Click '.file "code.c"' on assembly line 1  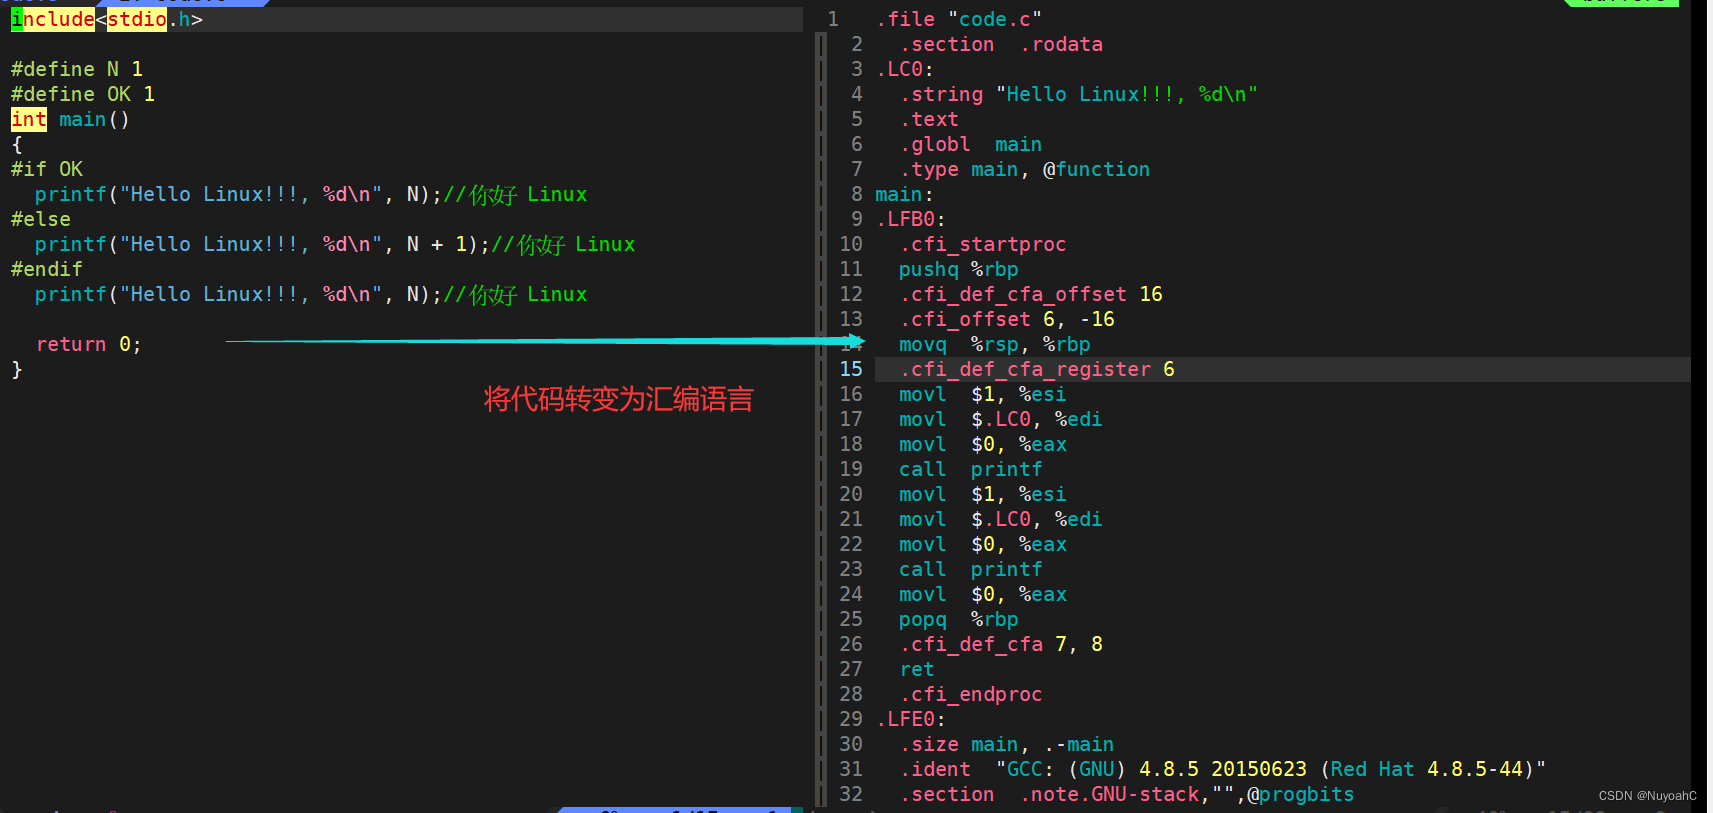point(959,19)
